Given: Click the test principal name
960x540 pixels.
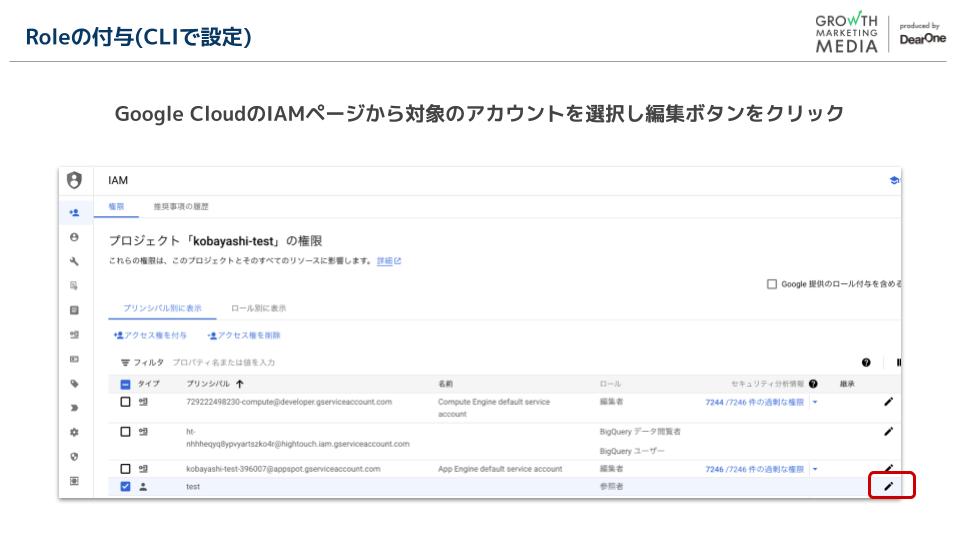Looking at the screenshot, I should click(x=193, y=487).
